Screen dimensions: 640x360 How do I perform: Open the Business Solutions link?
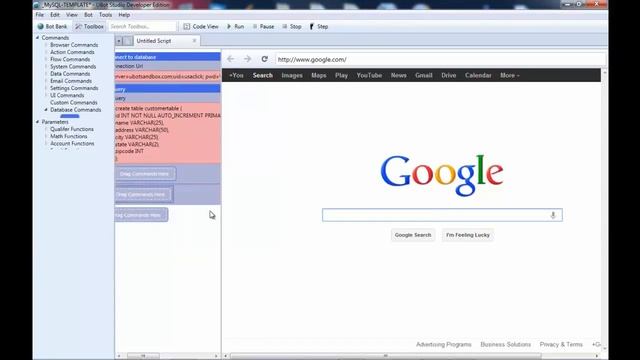click(x=506, y=344)
